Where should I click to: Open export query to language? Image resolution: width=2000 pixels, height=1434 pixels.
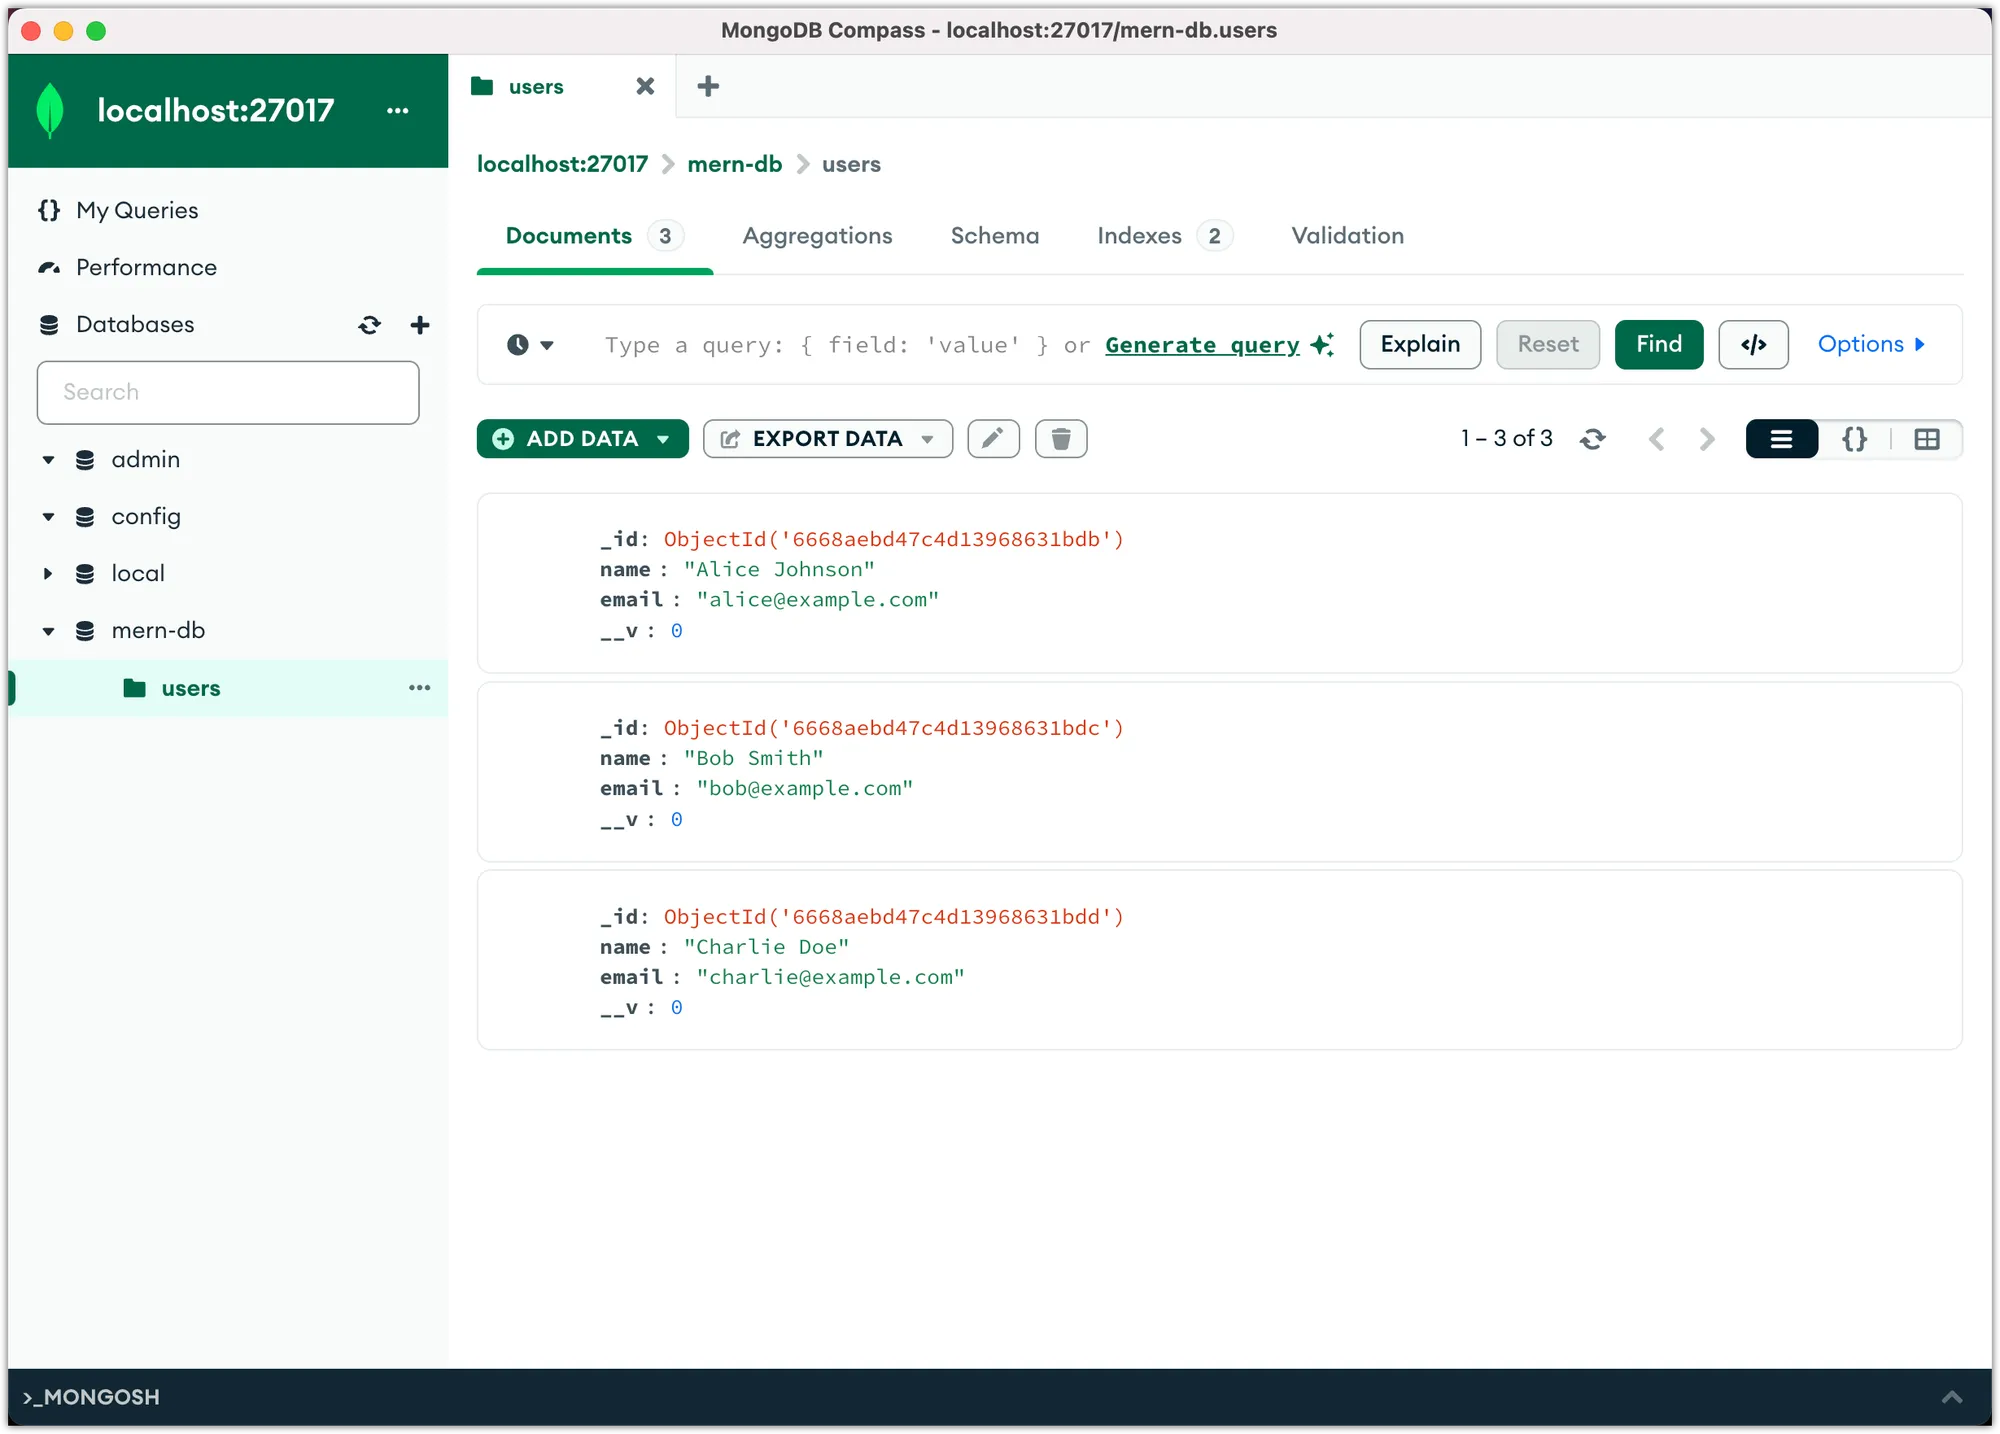[1753, 345]
